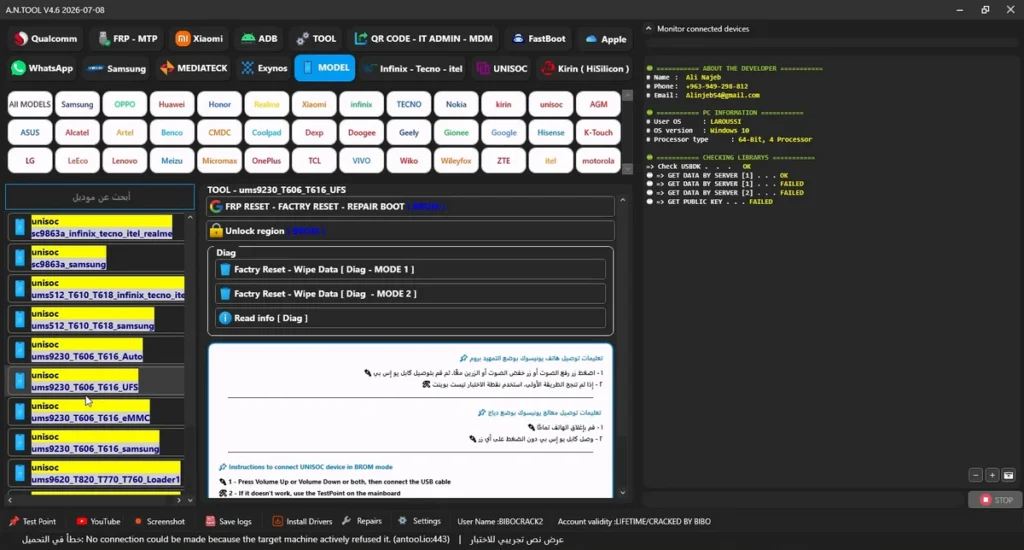This screenshot has height=550, width=1024.
Task: Focus the Arabic model search field
Action: pos(100,197)
